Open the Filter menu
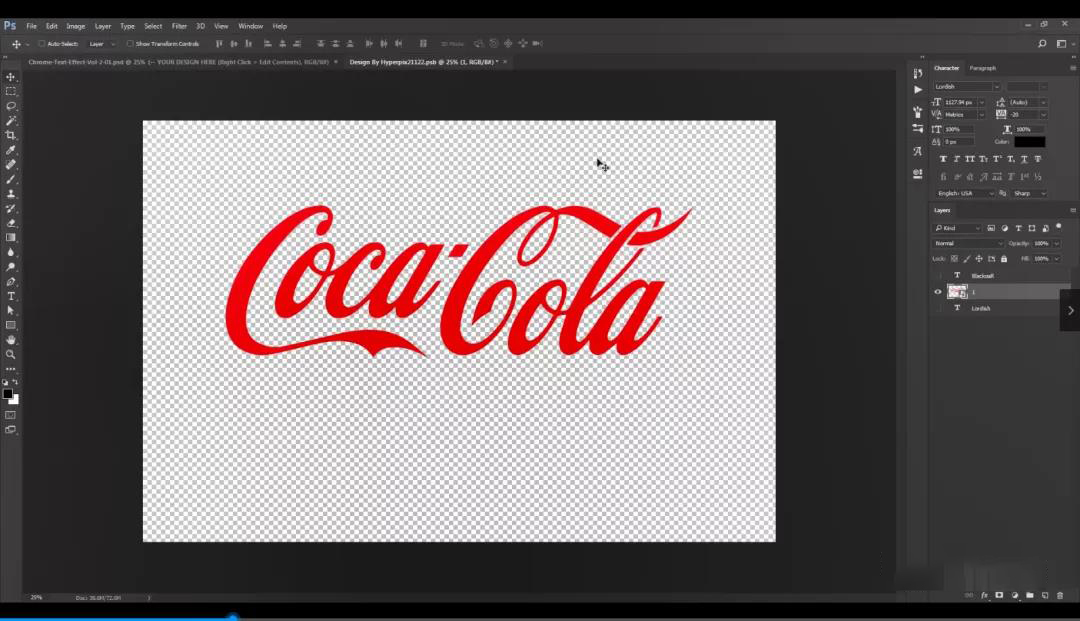The height and width of the screenshot is (621, 1080). [179, 26]
